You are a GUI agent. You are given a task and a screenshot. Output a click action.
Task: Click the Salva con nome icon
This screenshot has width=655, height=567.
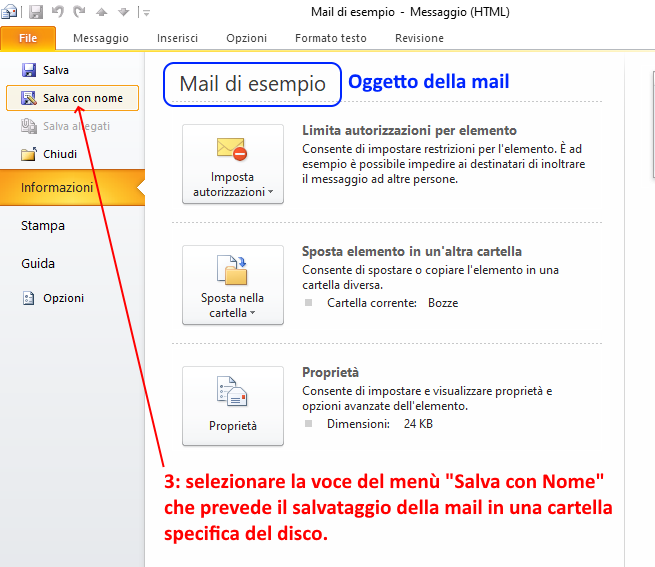(28, 98)
